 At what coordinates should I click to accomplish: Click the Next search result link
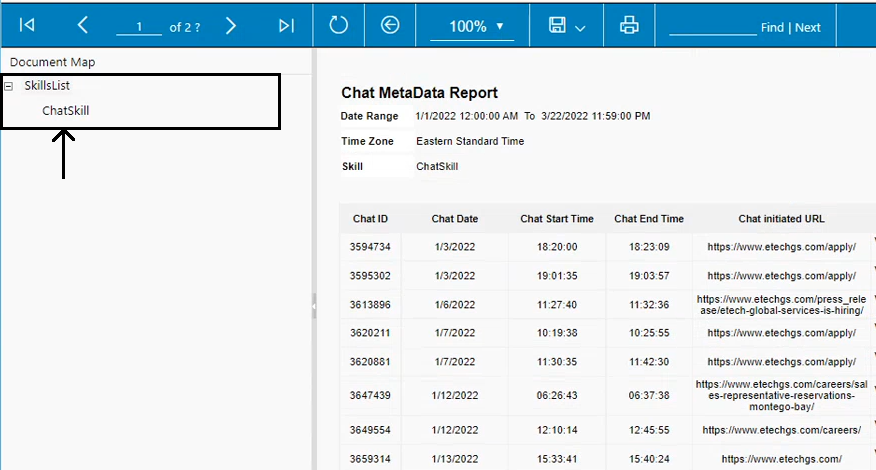[807, 28]
